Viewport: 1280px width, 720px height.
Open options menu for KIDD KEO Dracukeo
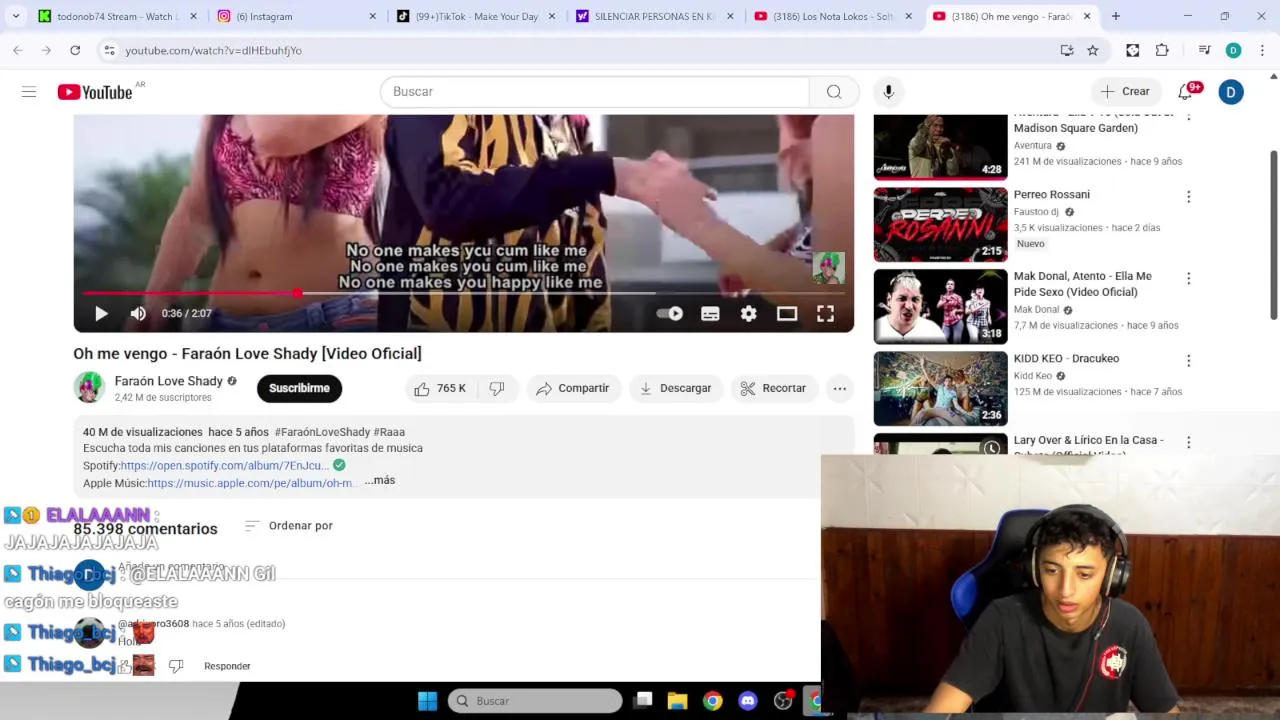1188,361
